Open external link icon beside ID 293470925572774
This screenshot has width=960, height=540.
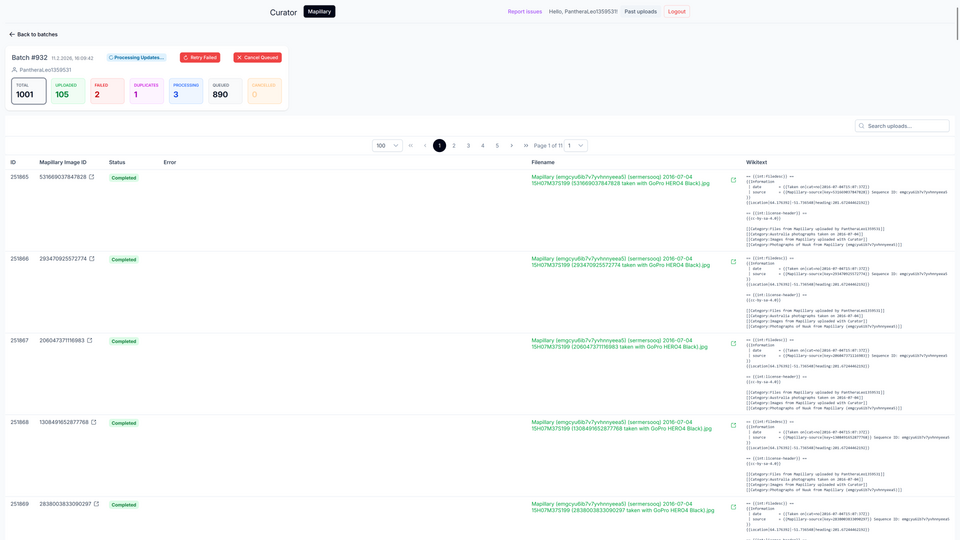92,259
